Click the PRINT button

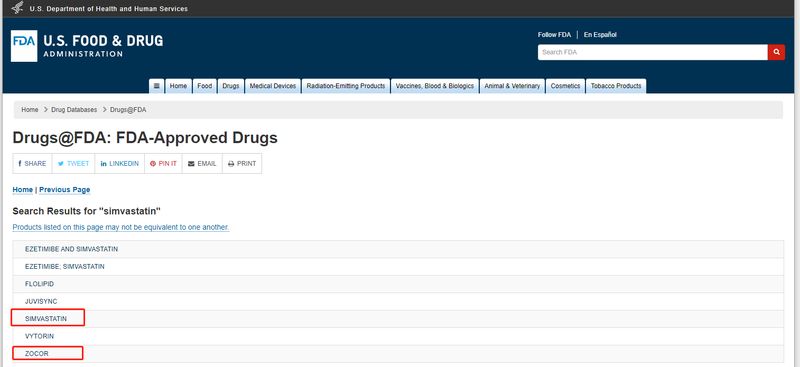pyautogui.click(x=242, y=164)
